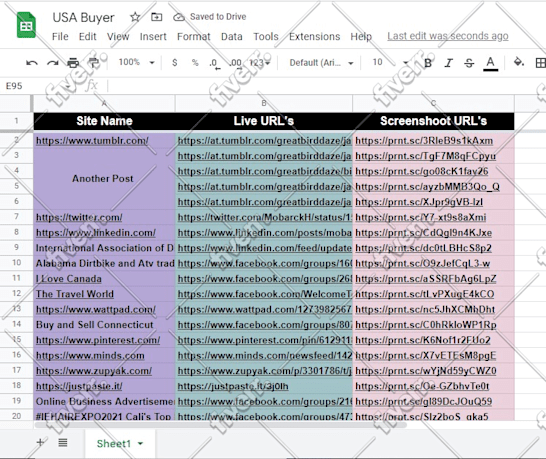Star the USA Buyer document
Image resolution: width=546 pixels, height=459 pixels.
point(135,17)
